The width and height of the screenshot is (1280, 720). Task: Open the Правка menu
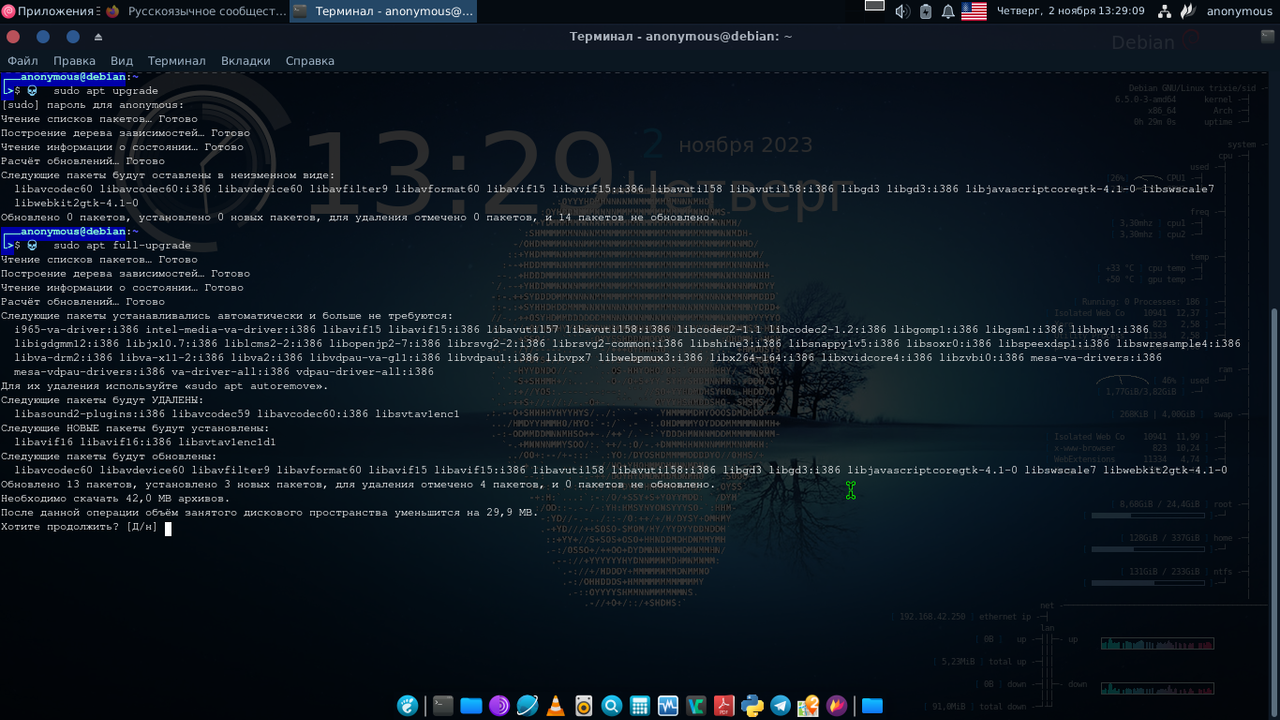(75, 61)
